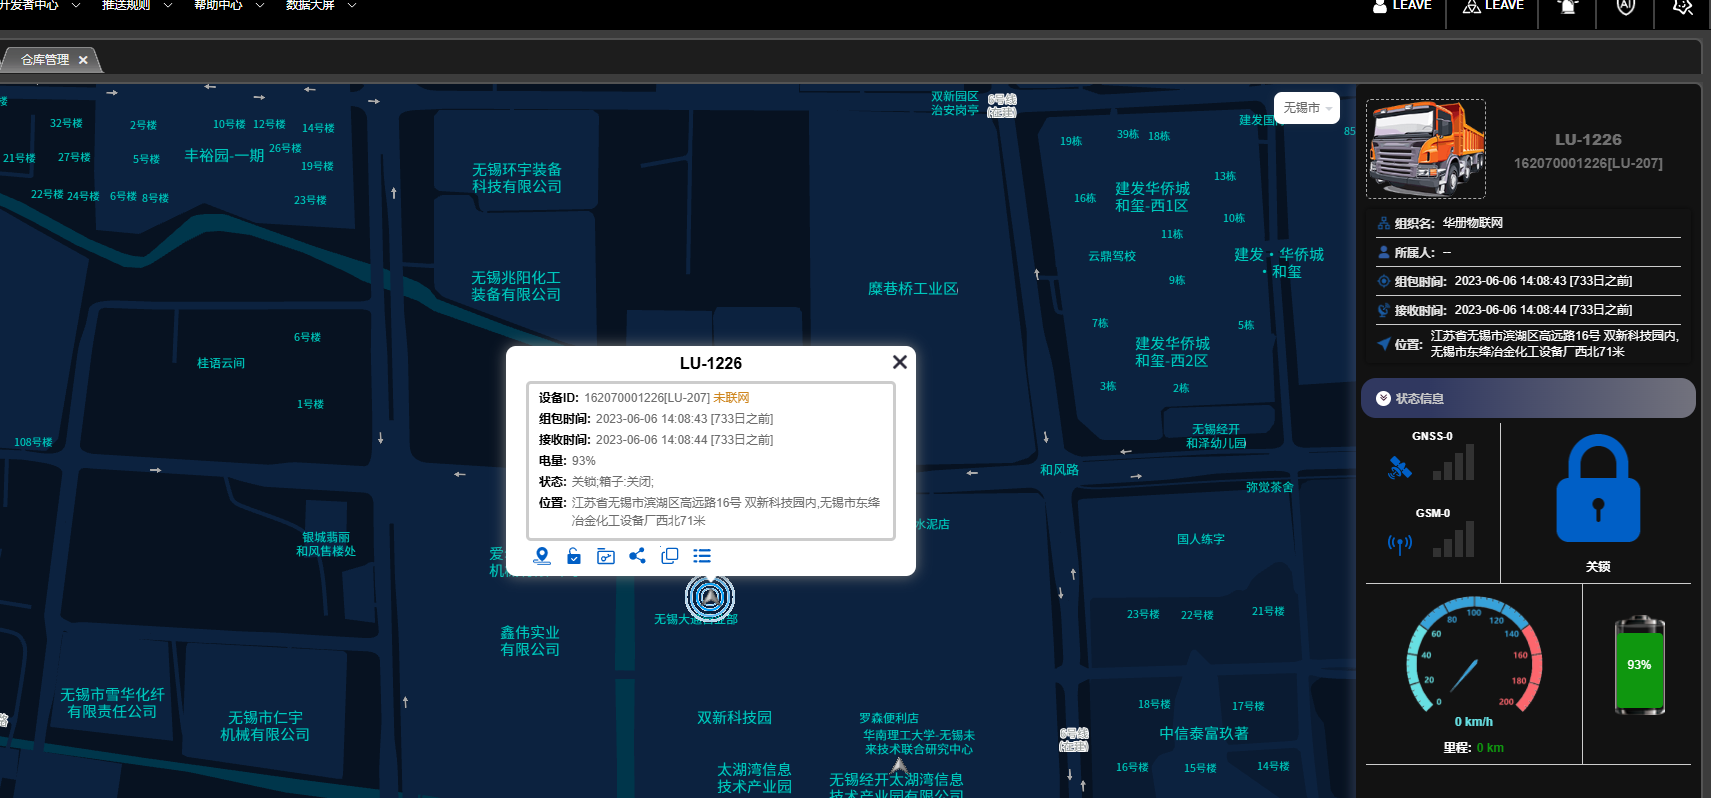Close the LU-1226 info popup
1711x798 pixels.
900,362
